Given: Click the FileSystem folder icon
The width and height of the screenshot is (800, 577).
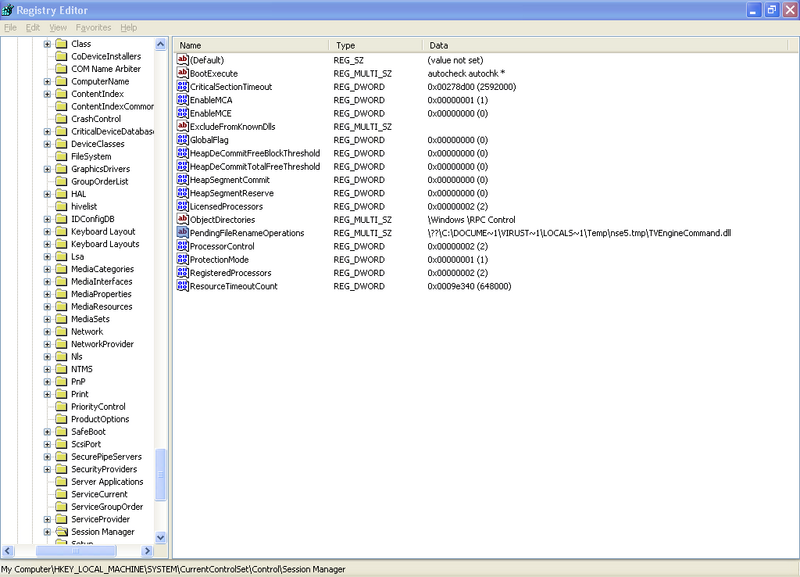Looking at the screenshot, I should coord(61,156).
